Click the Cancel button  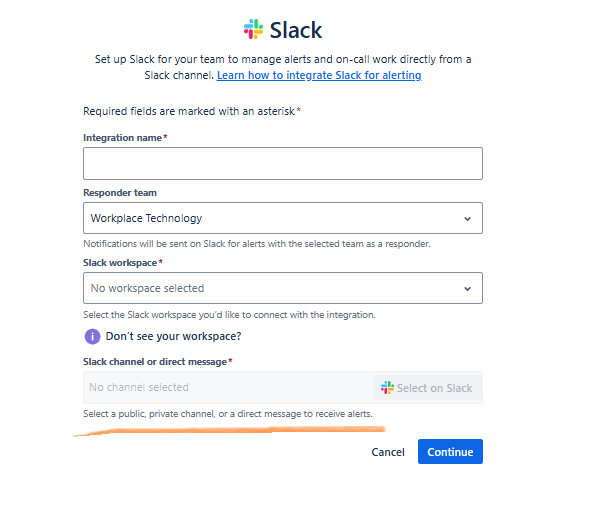[388, 452]
